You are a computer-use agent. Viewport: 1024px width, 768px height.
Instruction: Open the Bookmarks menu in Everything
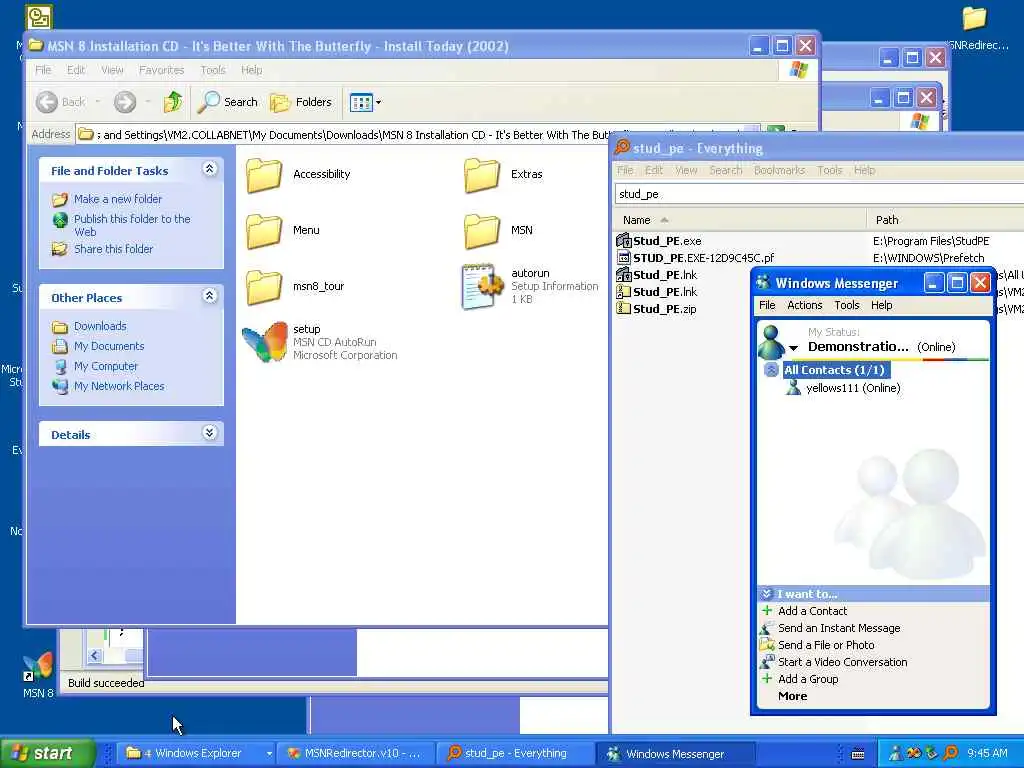pos(779,170)
